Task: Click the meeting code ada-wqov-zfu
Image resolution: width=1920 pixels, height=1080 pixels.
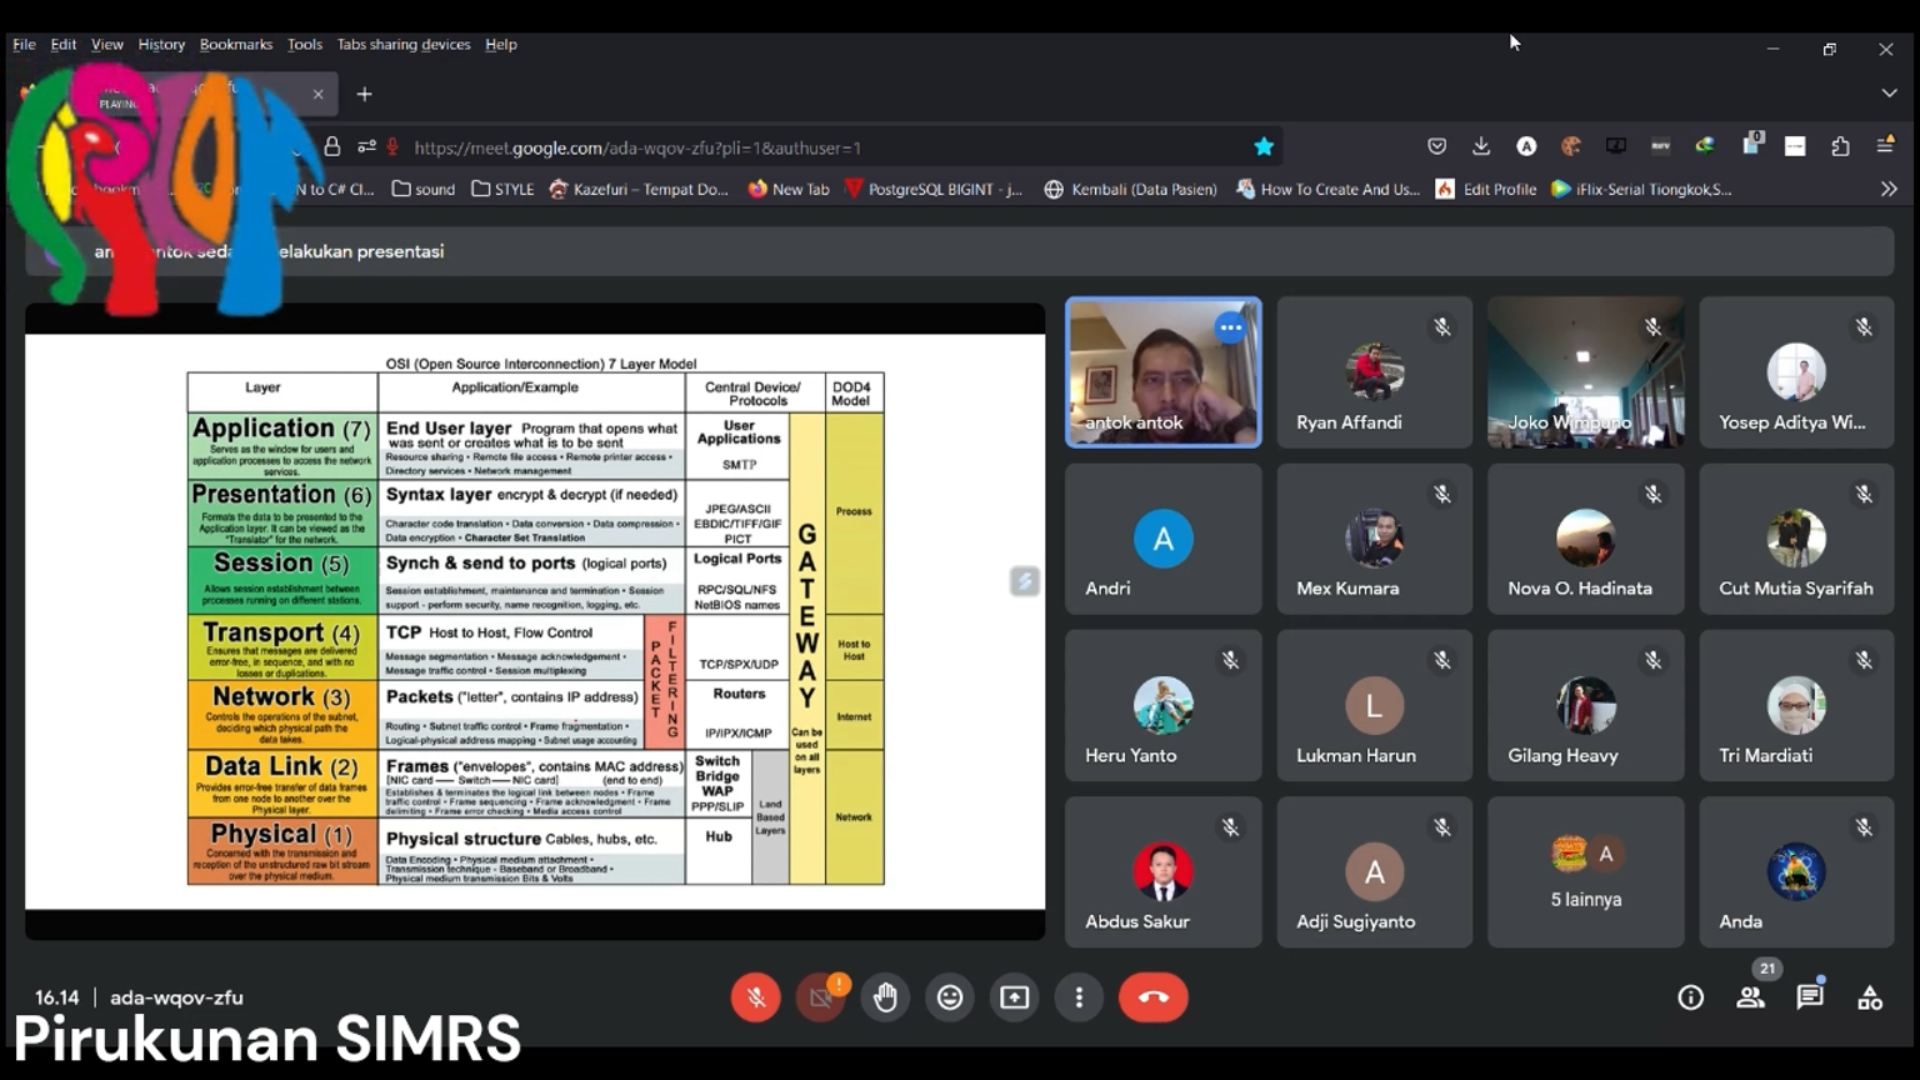Action: (x=176, y=997)
